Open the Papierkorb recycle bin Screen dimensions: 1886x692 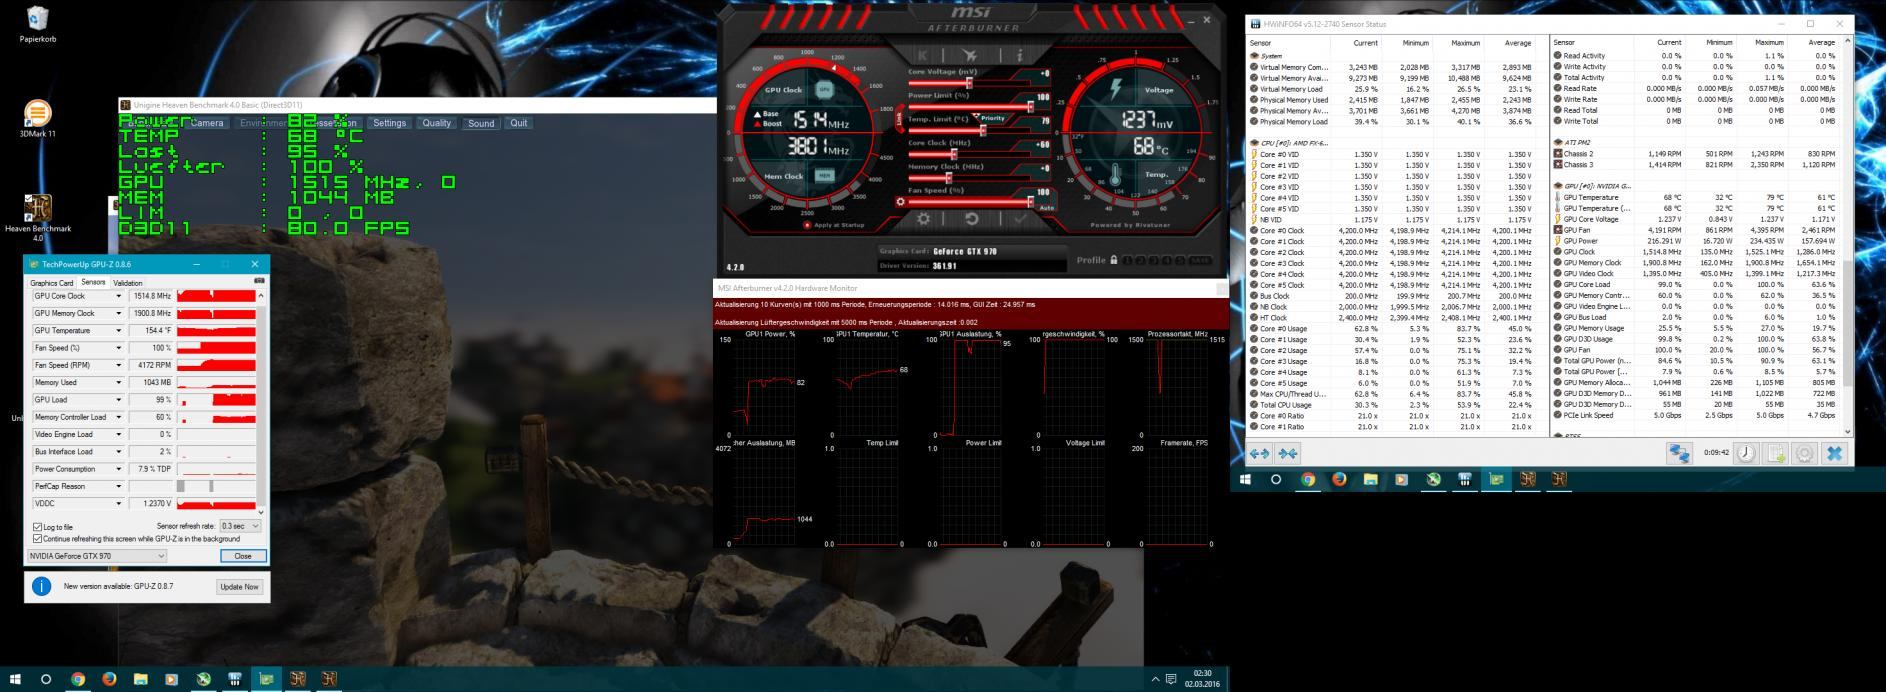[x=38, y=24]
